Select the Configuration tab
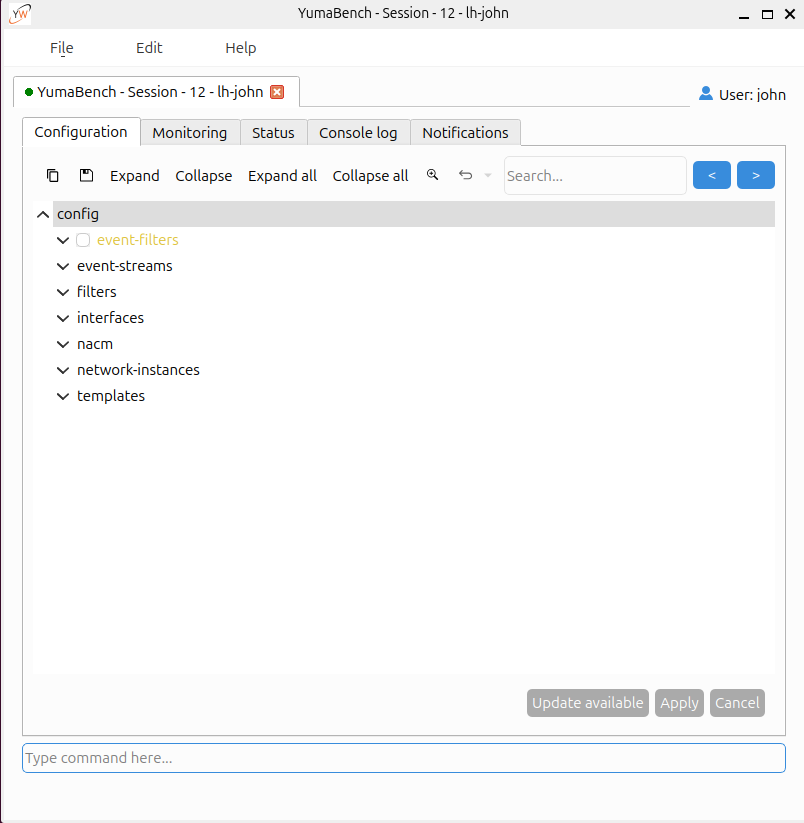This screenshot has height=823, width=804. click(x=81, y=132)
